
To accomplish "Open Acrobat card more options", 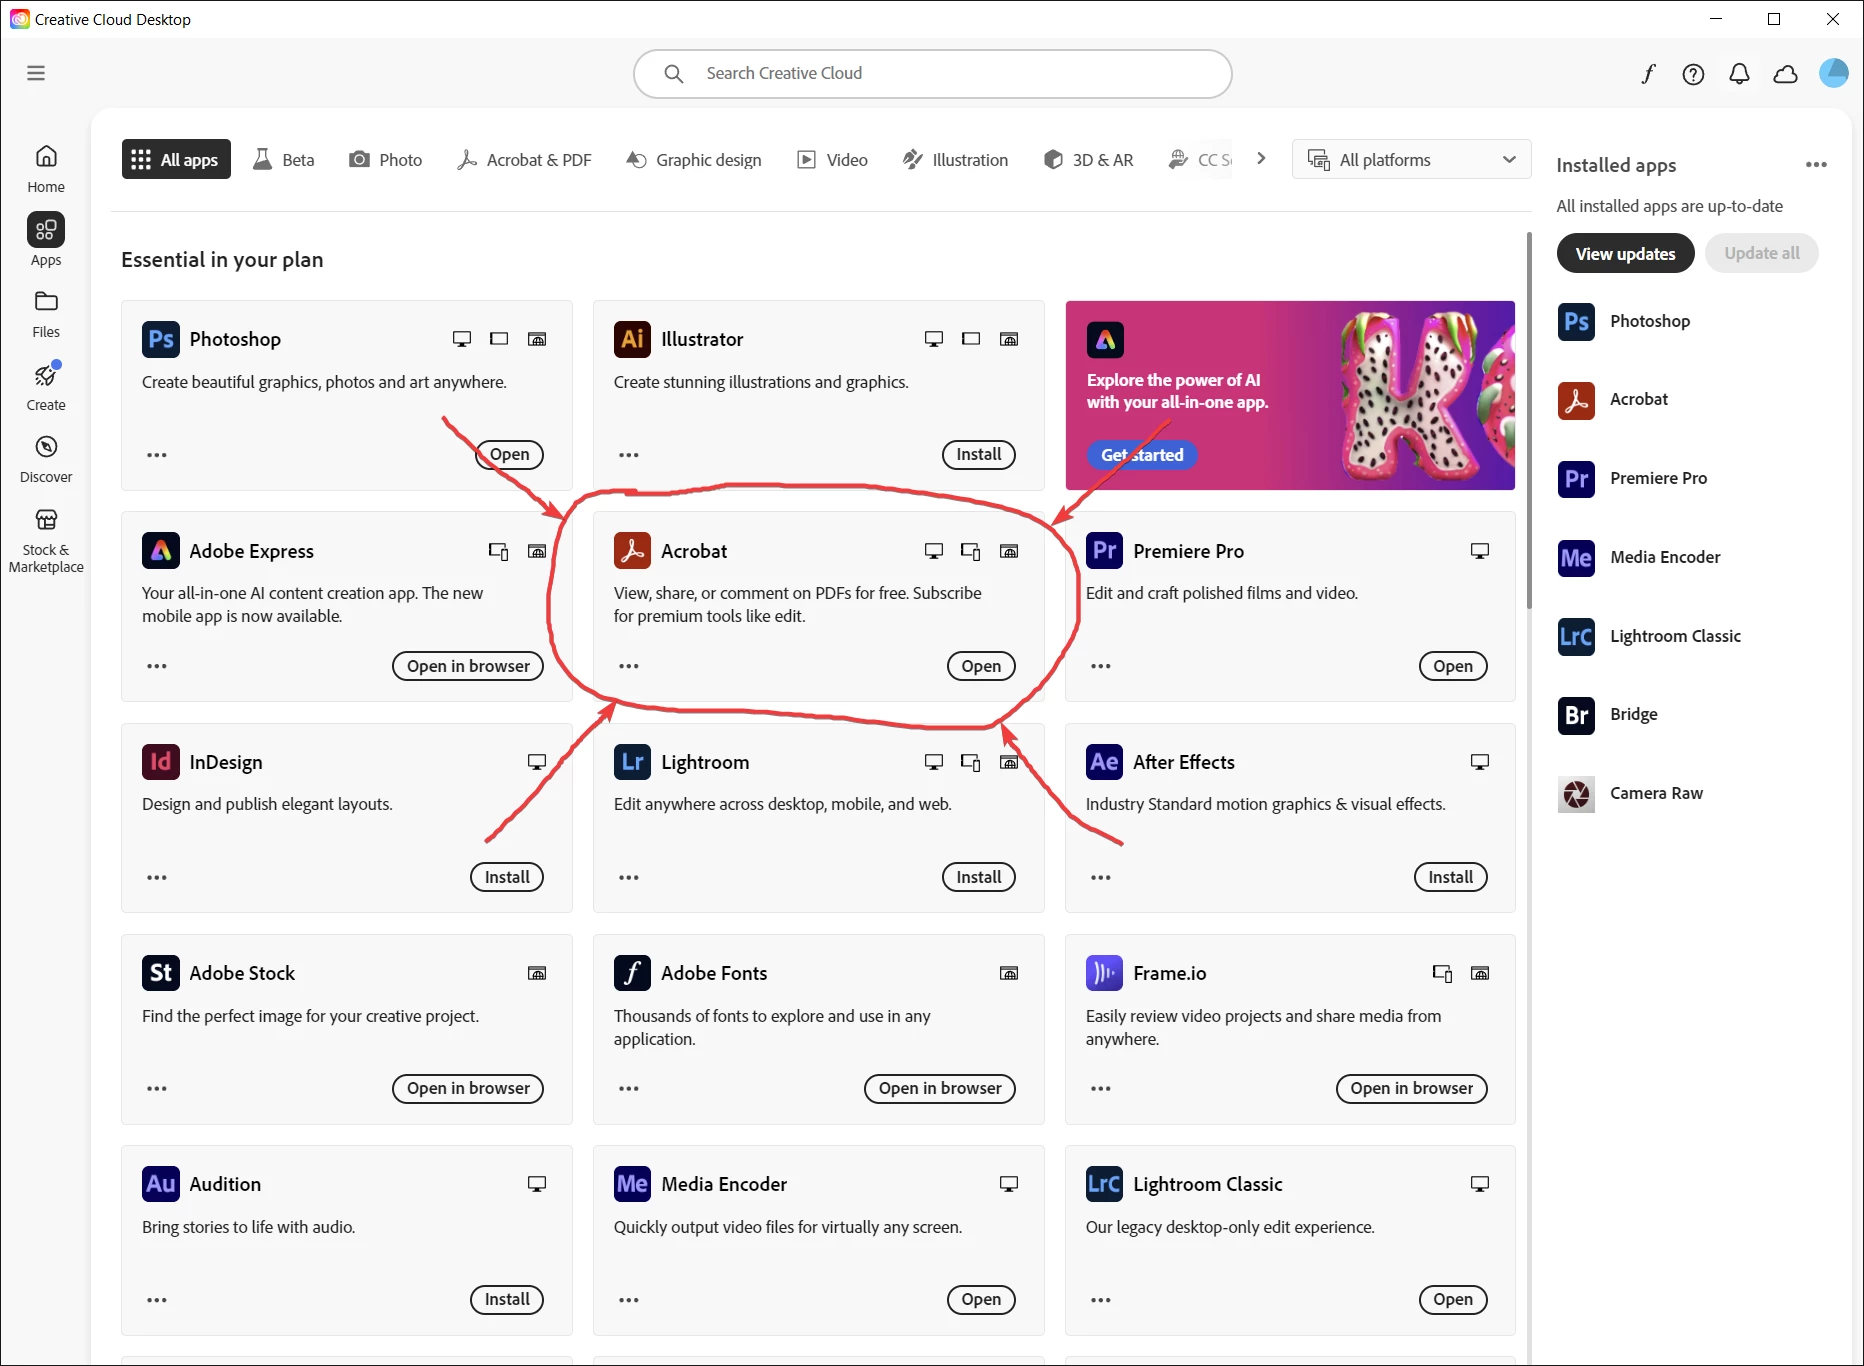I will (x=629, y=666).
